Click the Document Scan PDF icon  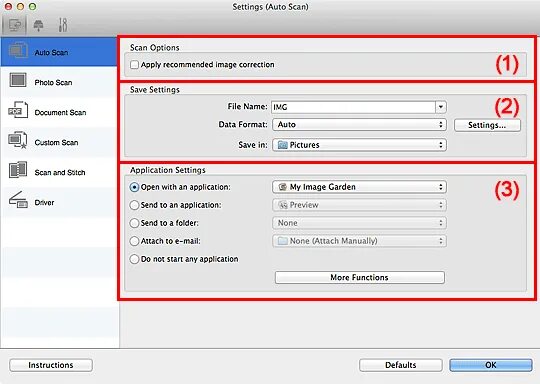[18, 110]
